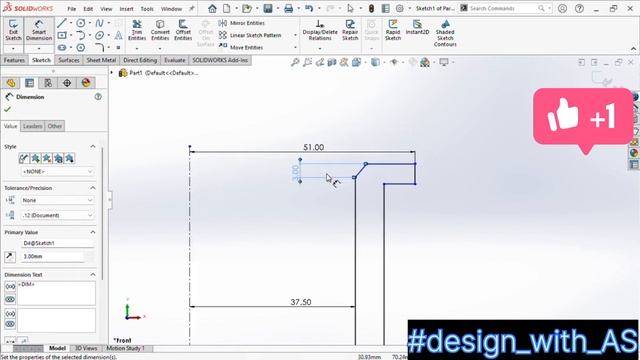
Task: Click the 3.00mm primary value field
Action: 52,256
